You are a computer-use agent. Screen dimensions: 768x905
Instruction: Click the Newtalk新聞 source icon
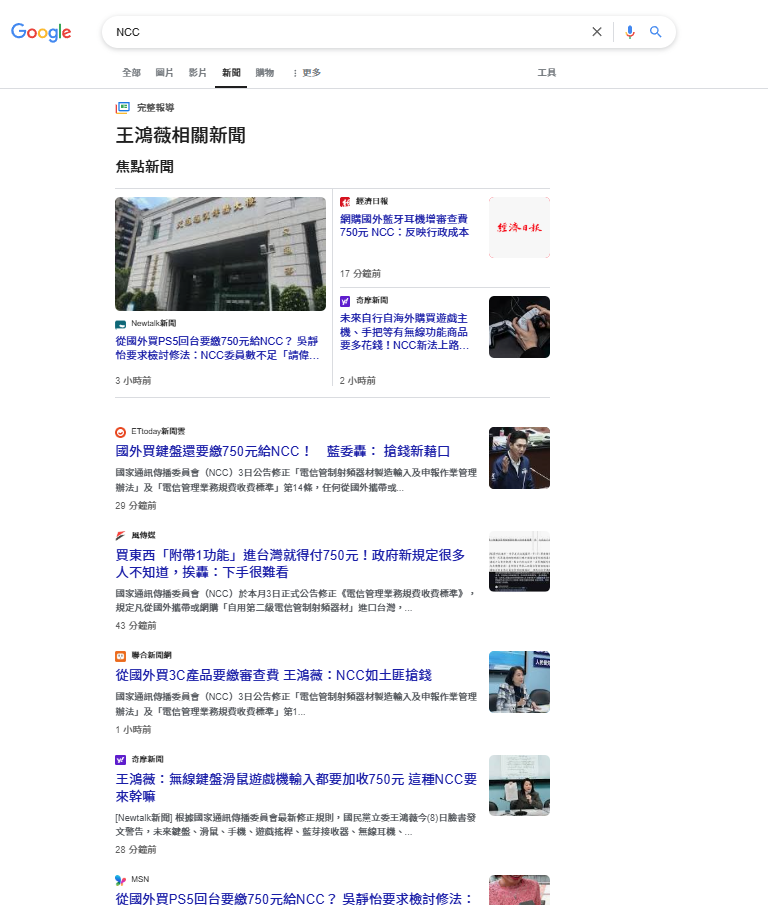(121, 324)
